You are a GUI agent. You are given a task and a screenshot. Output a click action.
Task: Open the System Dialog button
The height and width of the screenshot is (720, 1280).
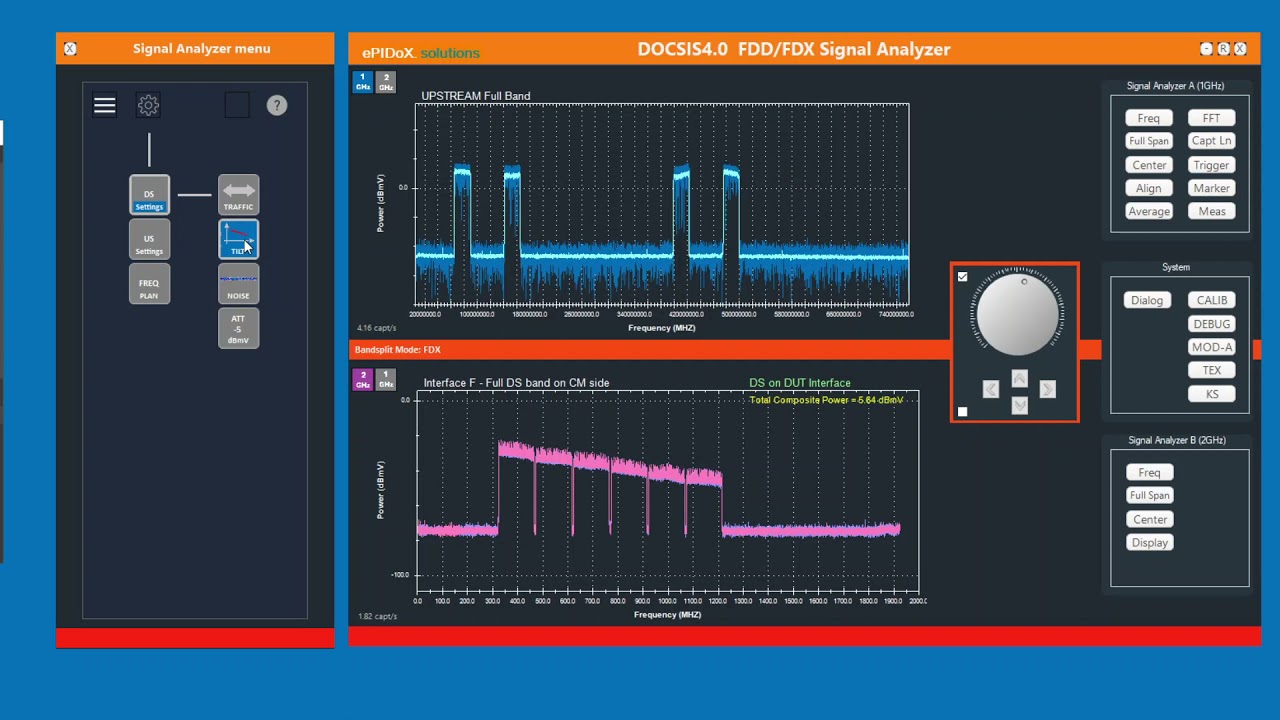[1147, 300]
